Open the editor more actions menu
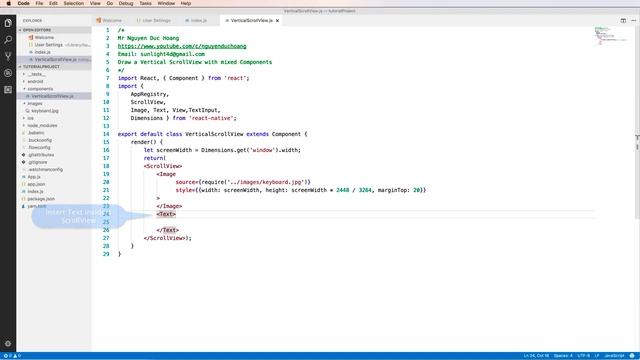The image size is (640, 360). [x=633, y=20]
